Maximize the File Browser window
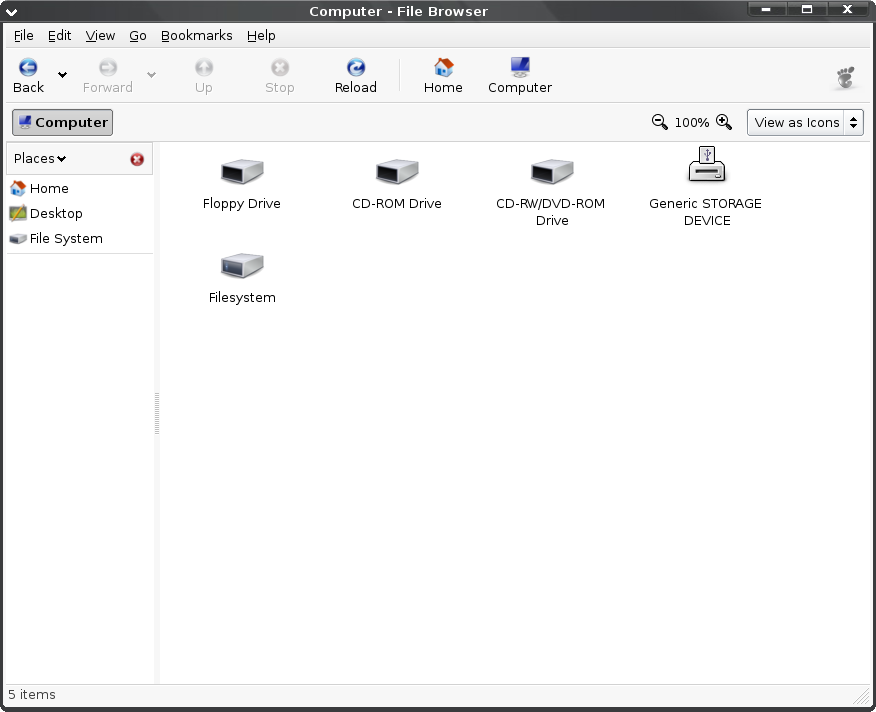Image resolution: width=876 pixels, height=712 pixels. (x=807, y=9)
